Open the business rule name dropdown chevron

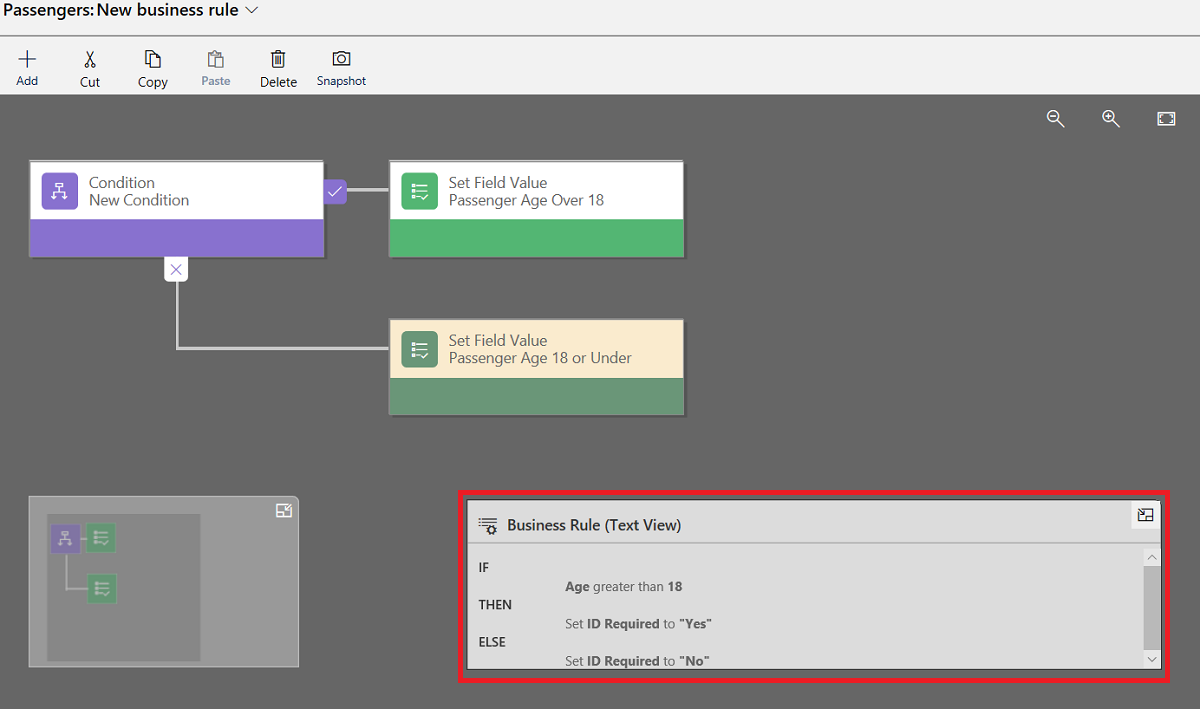[249, 10]
